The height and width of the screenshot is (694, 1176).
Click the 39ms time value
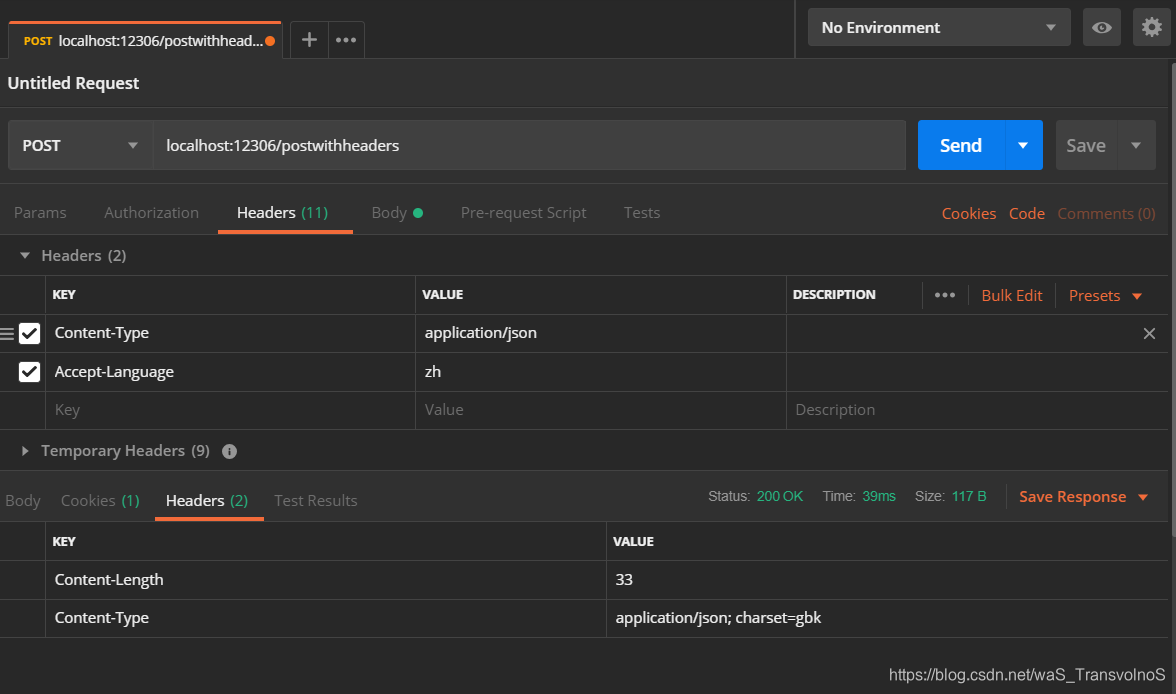click(878, 497)
